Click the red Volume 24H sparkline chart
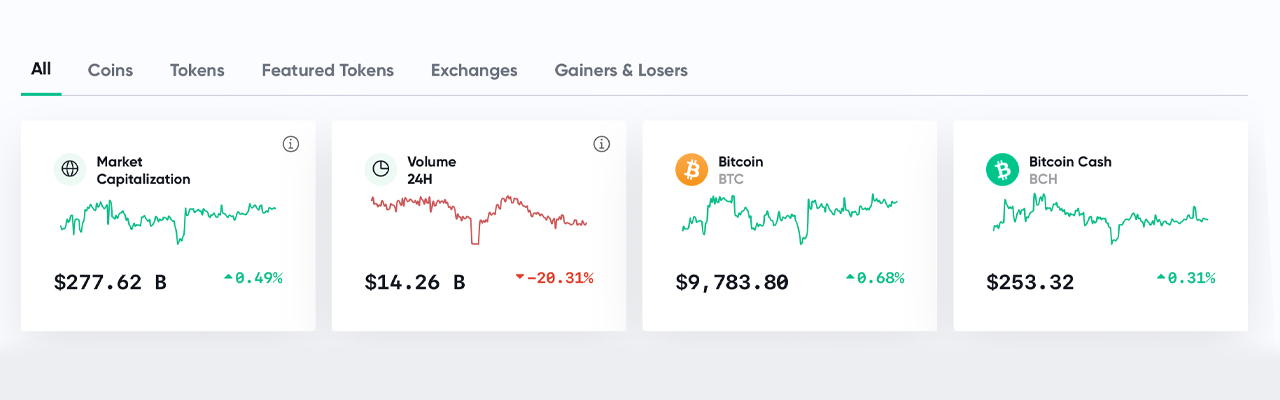Screen dimensions: 1280x400 479,219
